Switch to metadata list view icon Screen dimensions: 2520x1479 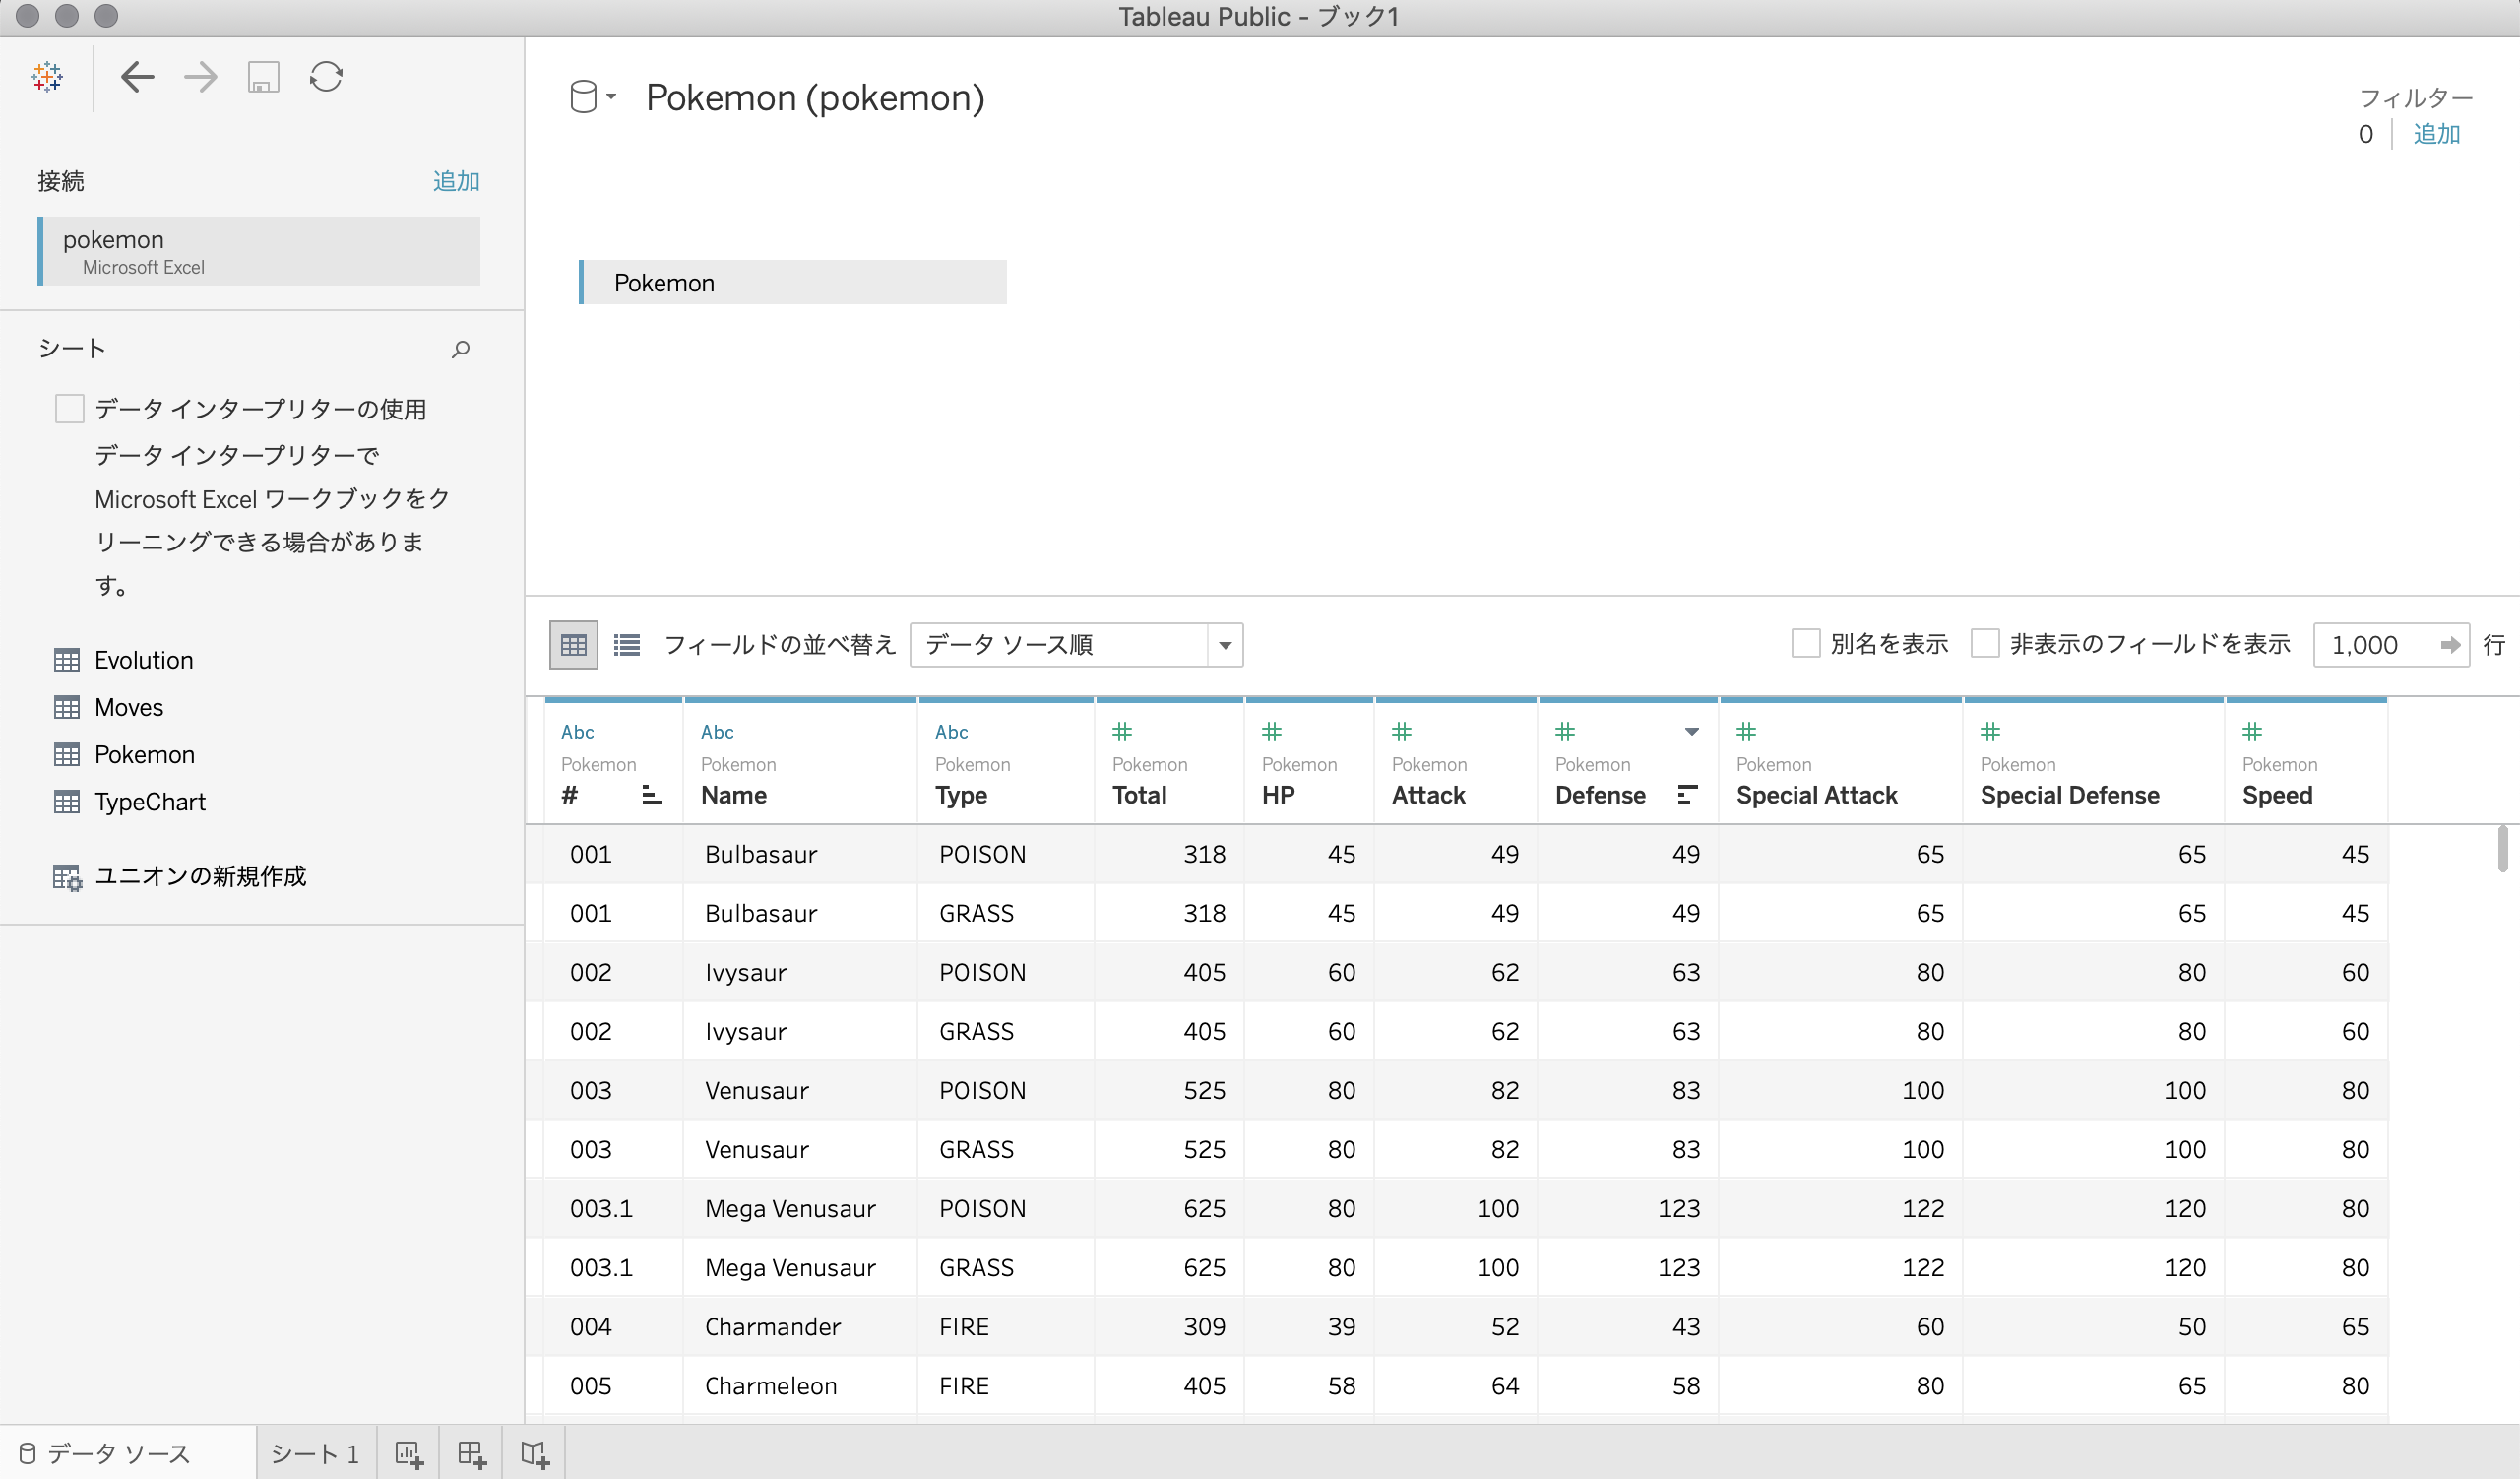click(x=627, y=645)
